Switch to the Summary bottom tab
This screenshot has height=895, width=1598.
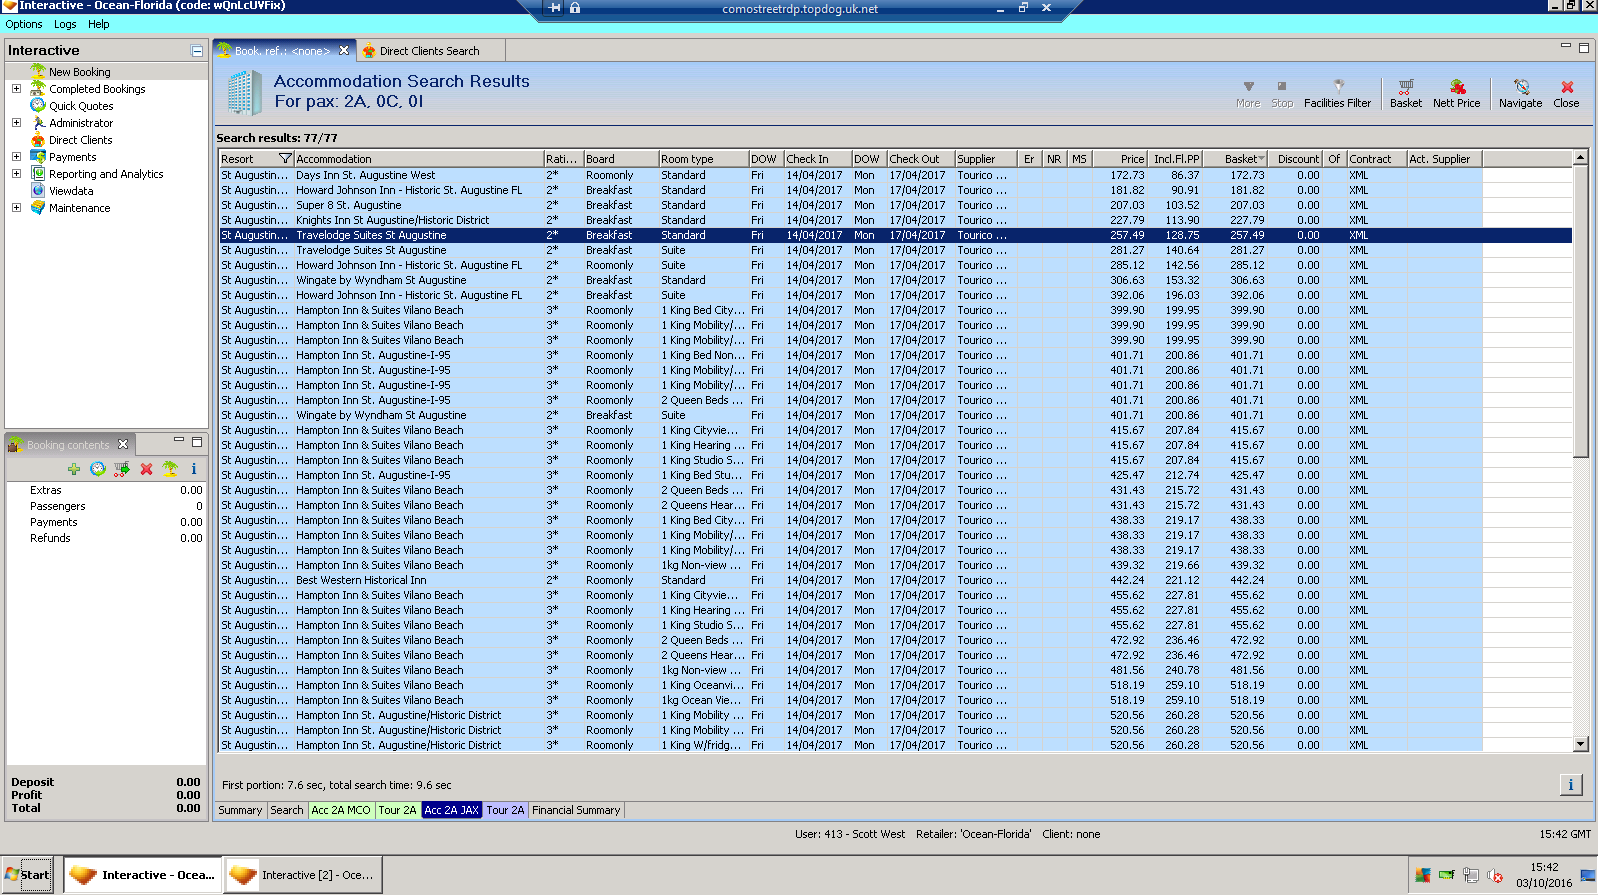(240, 810)
